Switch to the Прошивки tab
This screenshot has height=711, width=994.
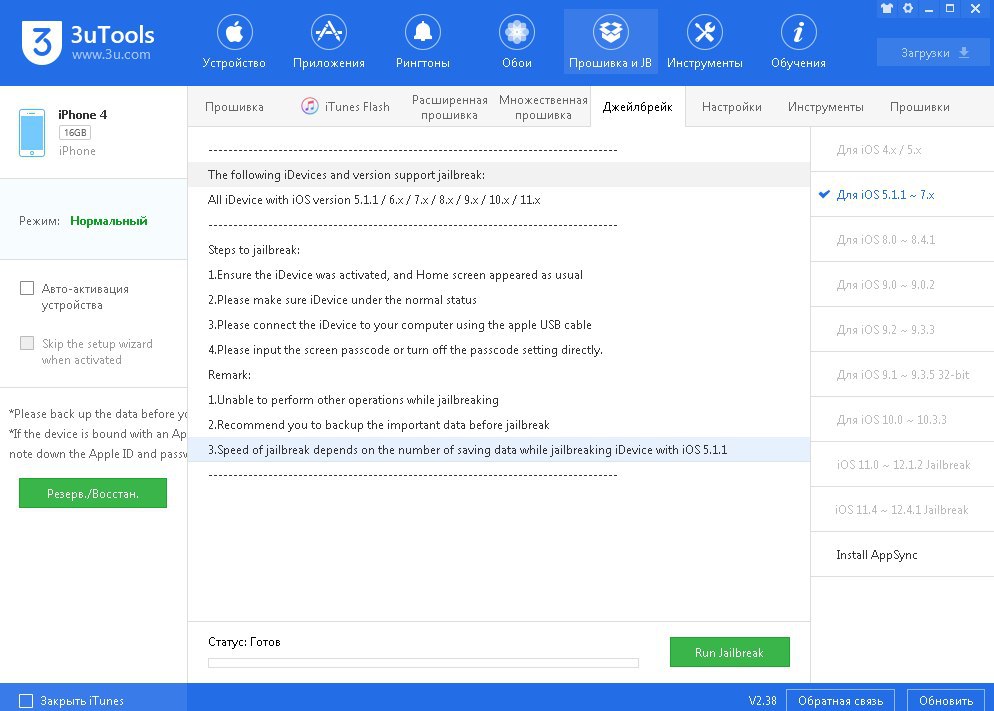pos(919,107)
